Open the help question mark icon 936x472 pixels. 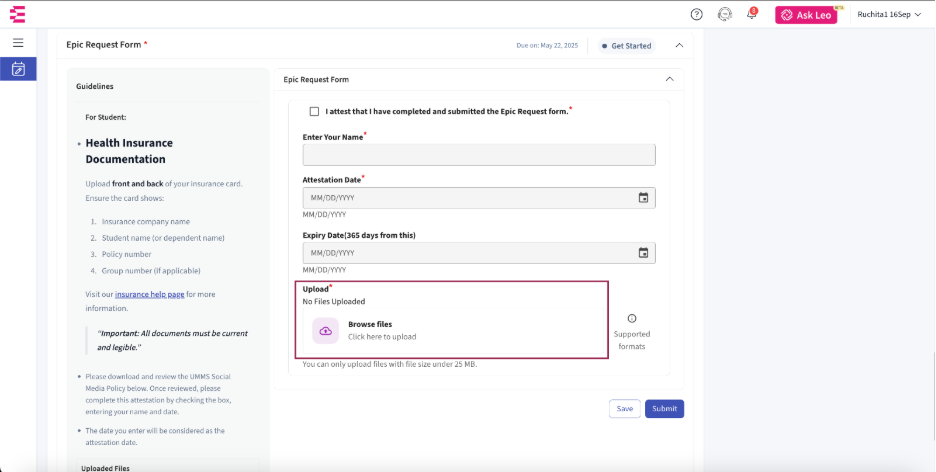click(x=697, y=14)
